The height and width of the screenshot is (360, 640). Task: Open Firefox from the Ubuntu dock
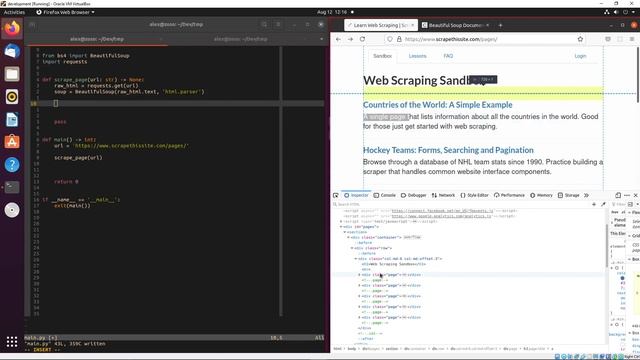[x=12, y=29]
